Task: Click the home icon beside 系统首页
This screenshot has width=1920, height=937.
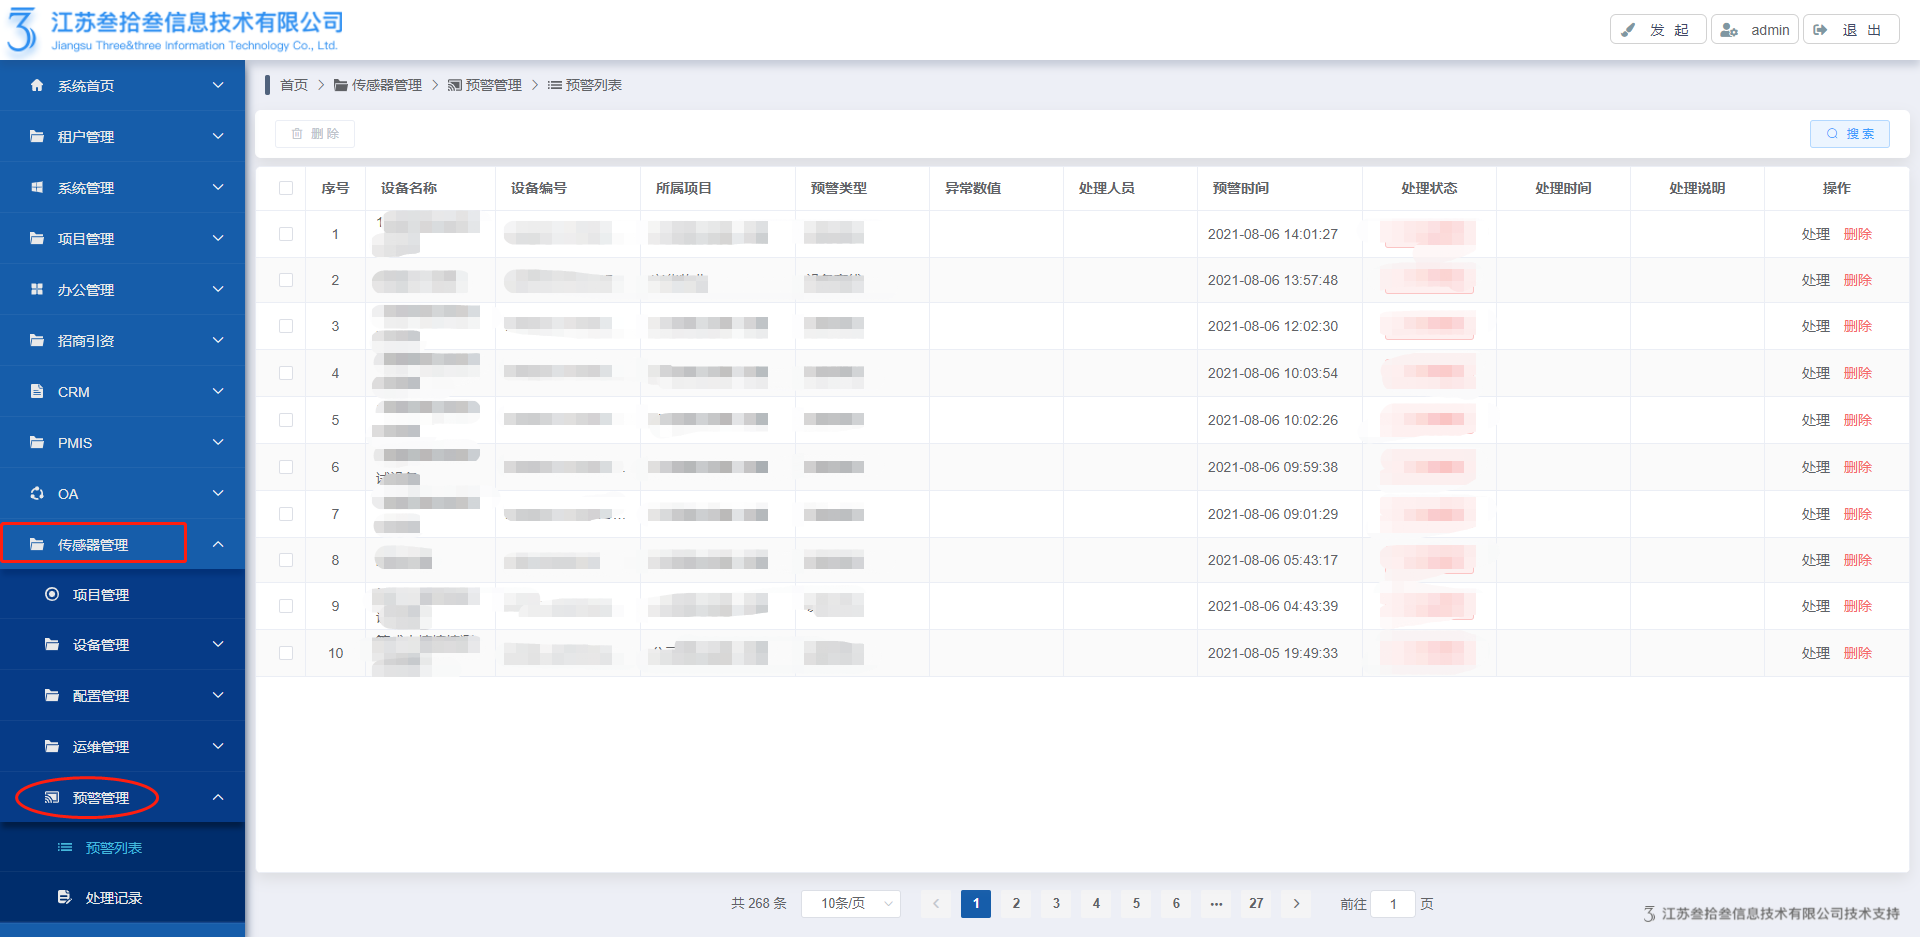Action: [37, 86]
